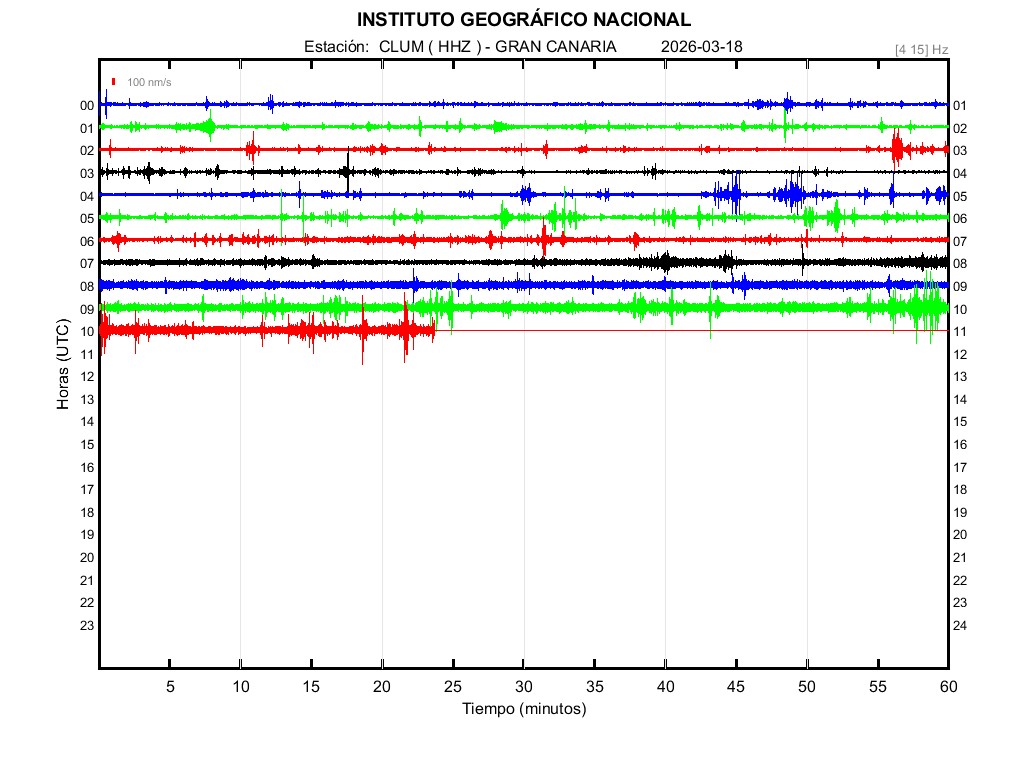Screen dimensions: 1024x768
Task: Click the 60 minute tick label
Action: tap(948, 686)
